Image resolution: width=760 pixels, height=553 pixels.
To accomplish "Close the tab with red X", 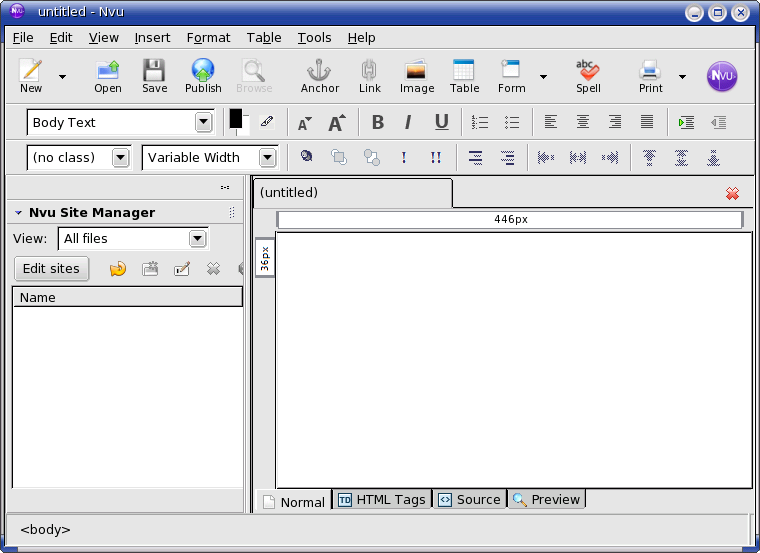I will (732, 194).
